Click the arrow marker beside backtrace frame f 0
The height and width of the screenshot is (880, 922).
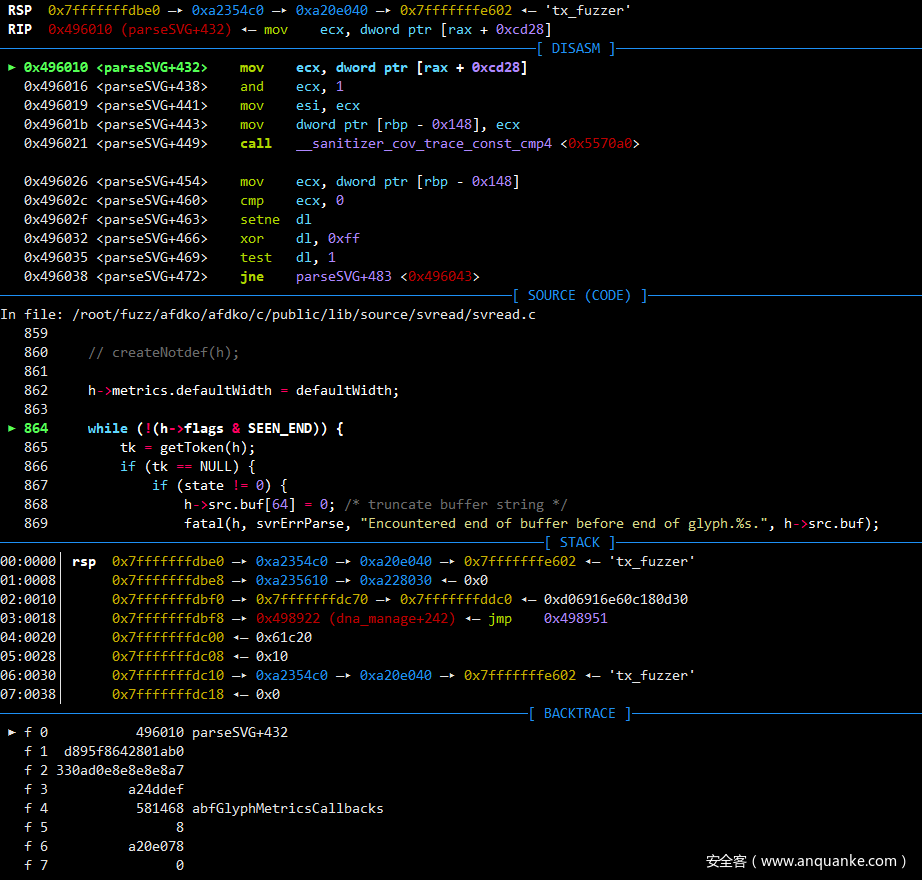pos(12,732)
